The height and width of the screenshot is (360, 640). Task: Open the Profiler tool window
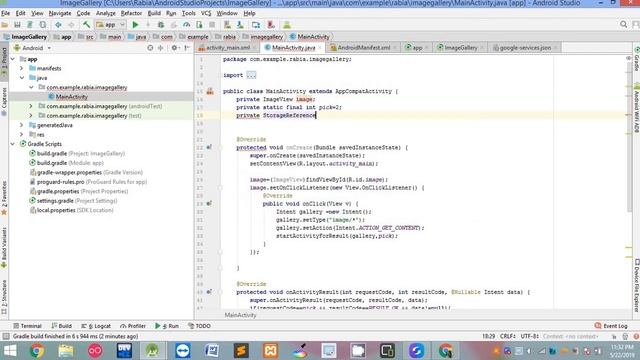pyautogui.click(x=133, y=326)
